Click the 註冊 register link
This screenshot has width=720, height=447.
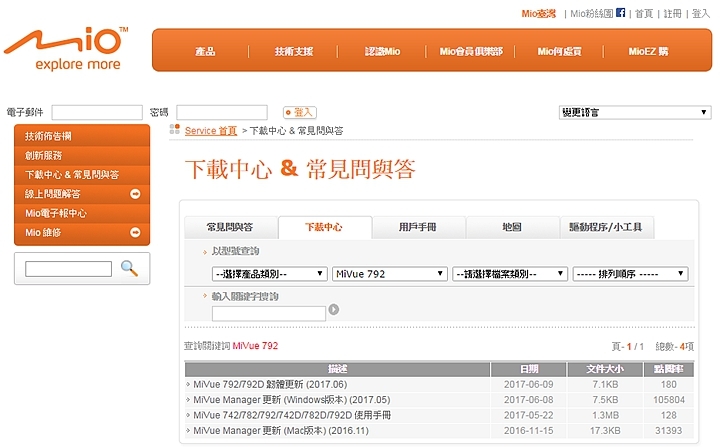click(x=672, y=13)
